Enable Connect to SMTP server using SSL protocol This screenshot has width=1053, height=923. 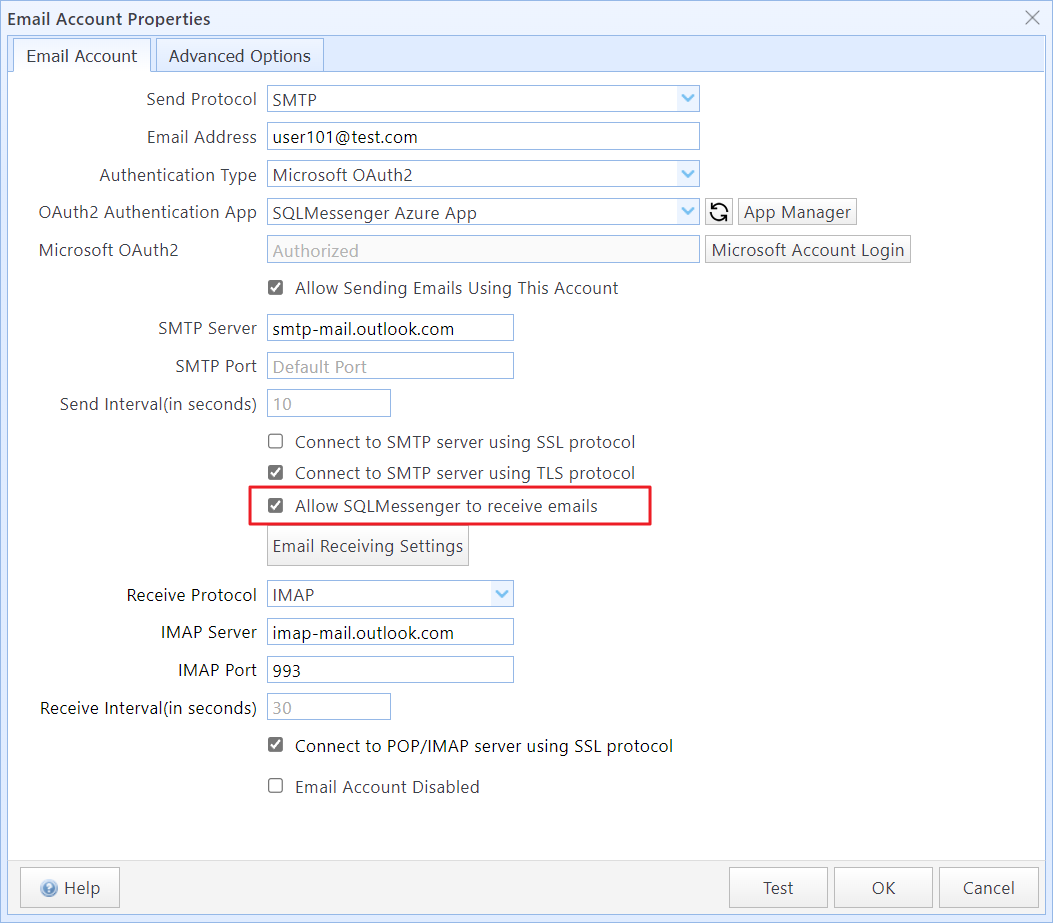coord(275,441)
